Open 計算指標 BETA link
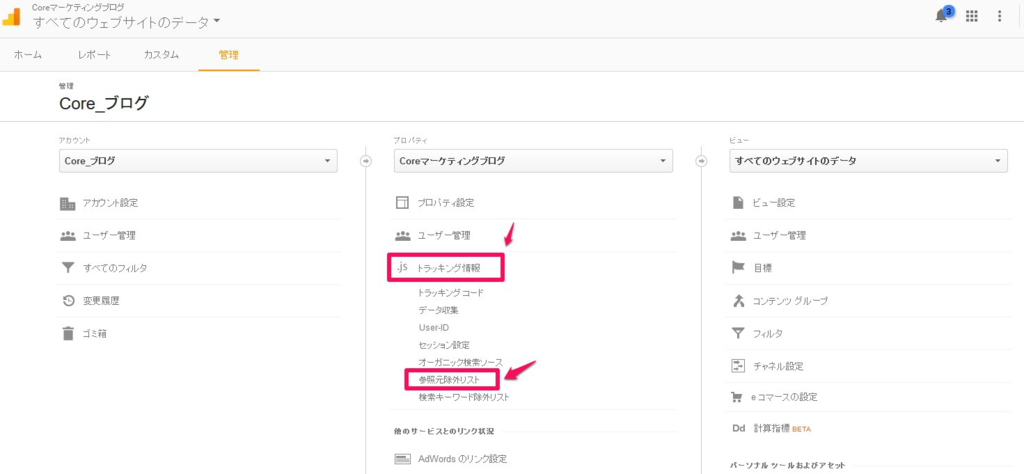Viewport: 1024px width, 474px height. [x=782, y=429]
